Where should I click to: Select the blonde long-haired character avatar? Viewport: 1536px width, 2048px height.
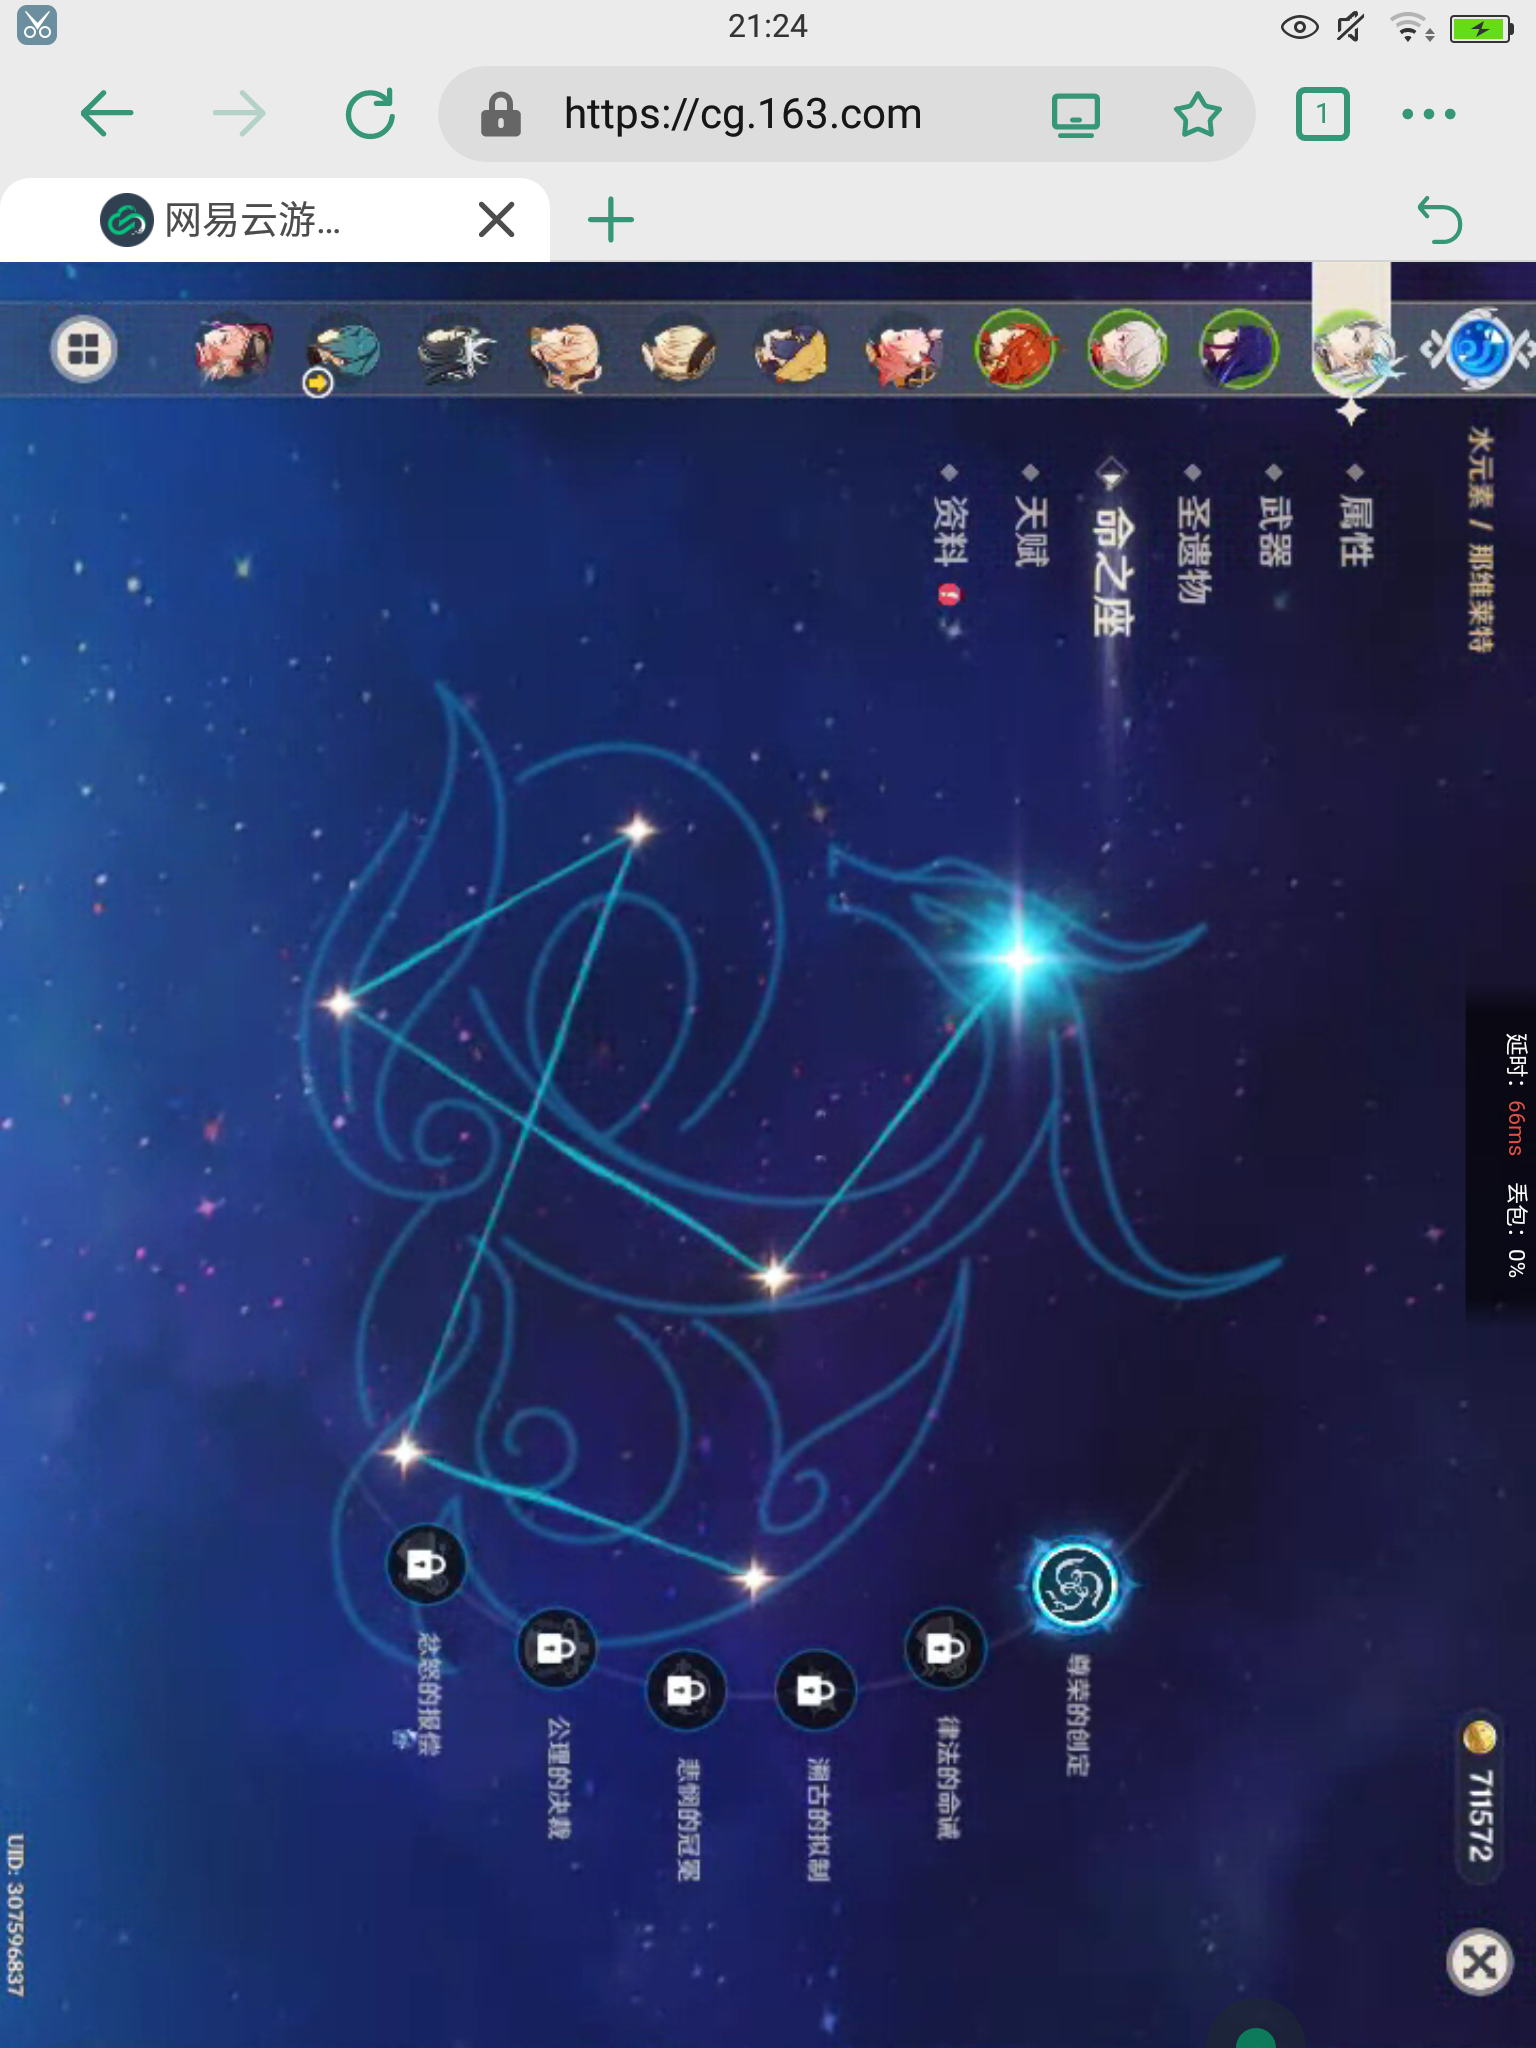[x=567, y=352]
